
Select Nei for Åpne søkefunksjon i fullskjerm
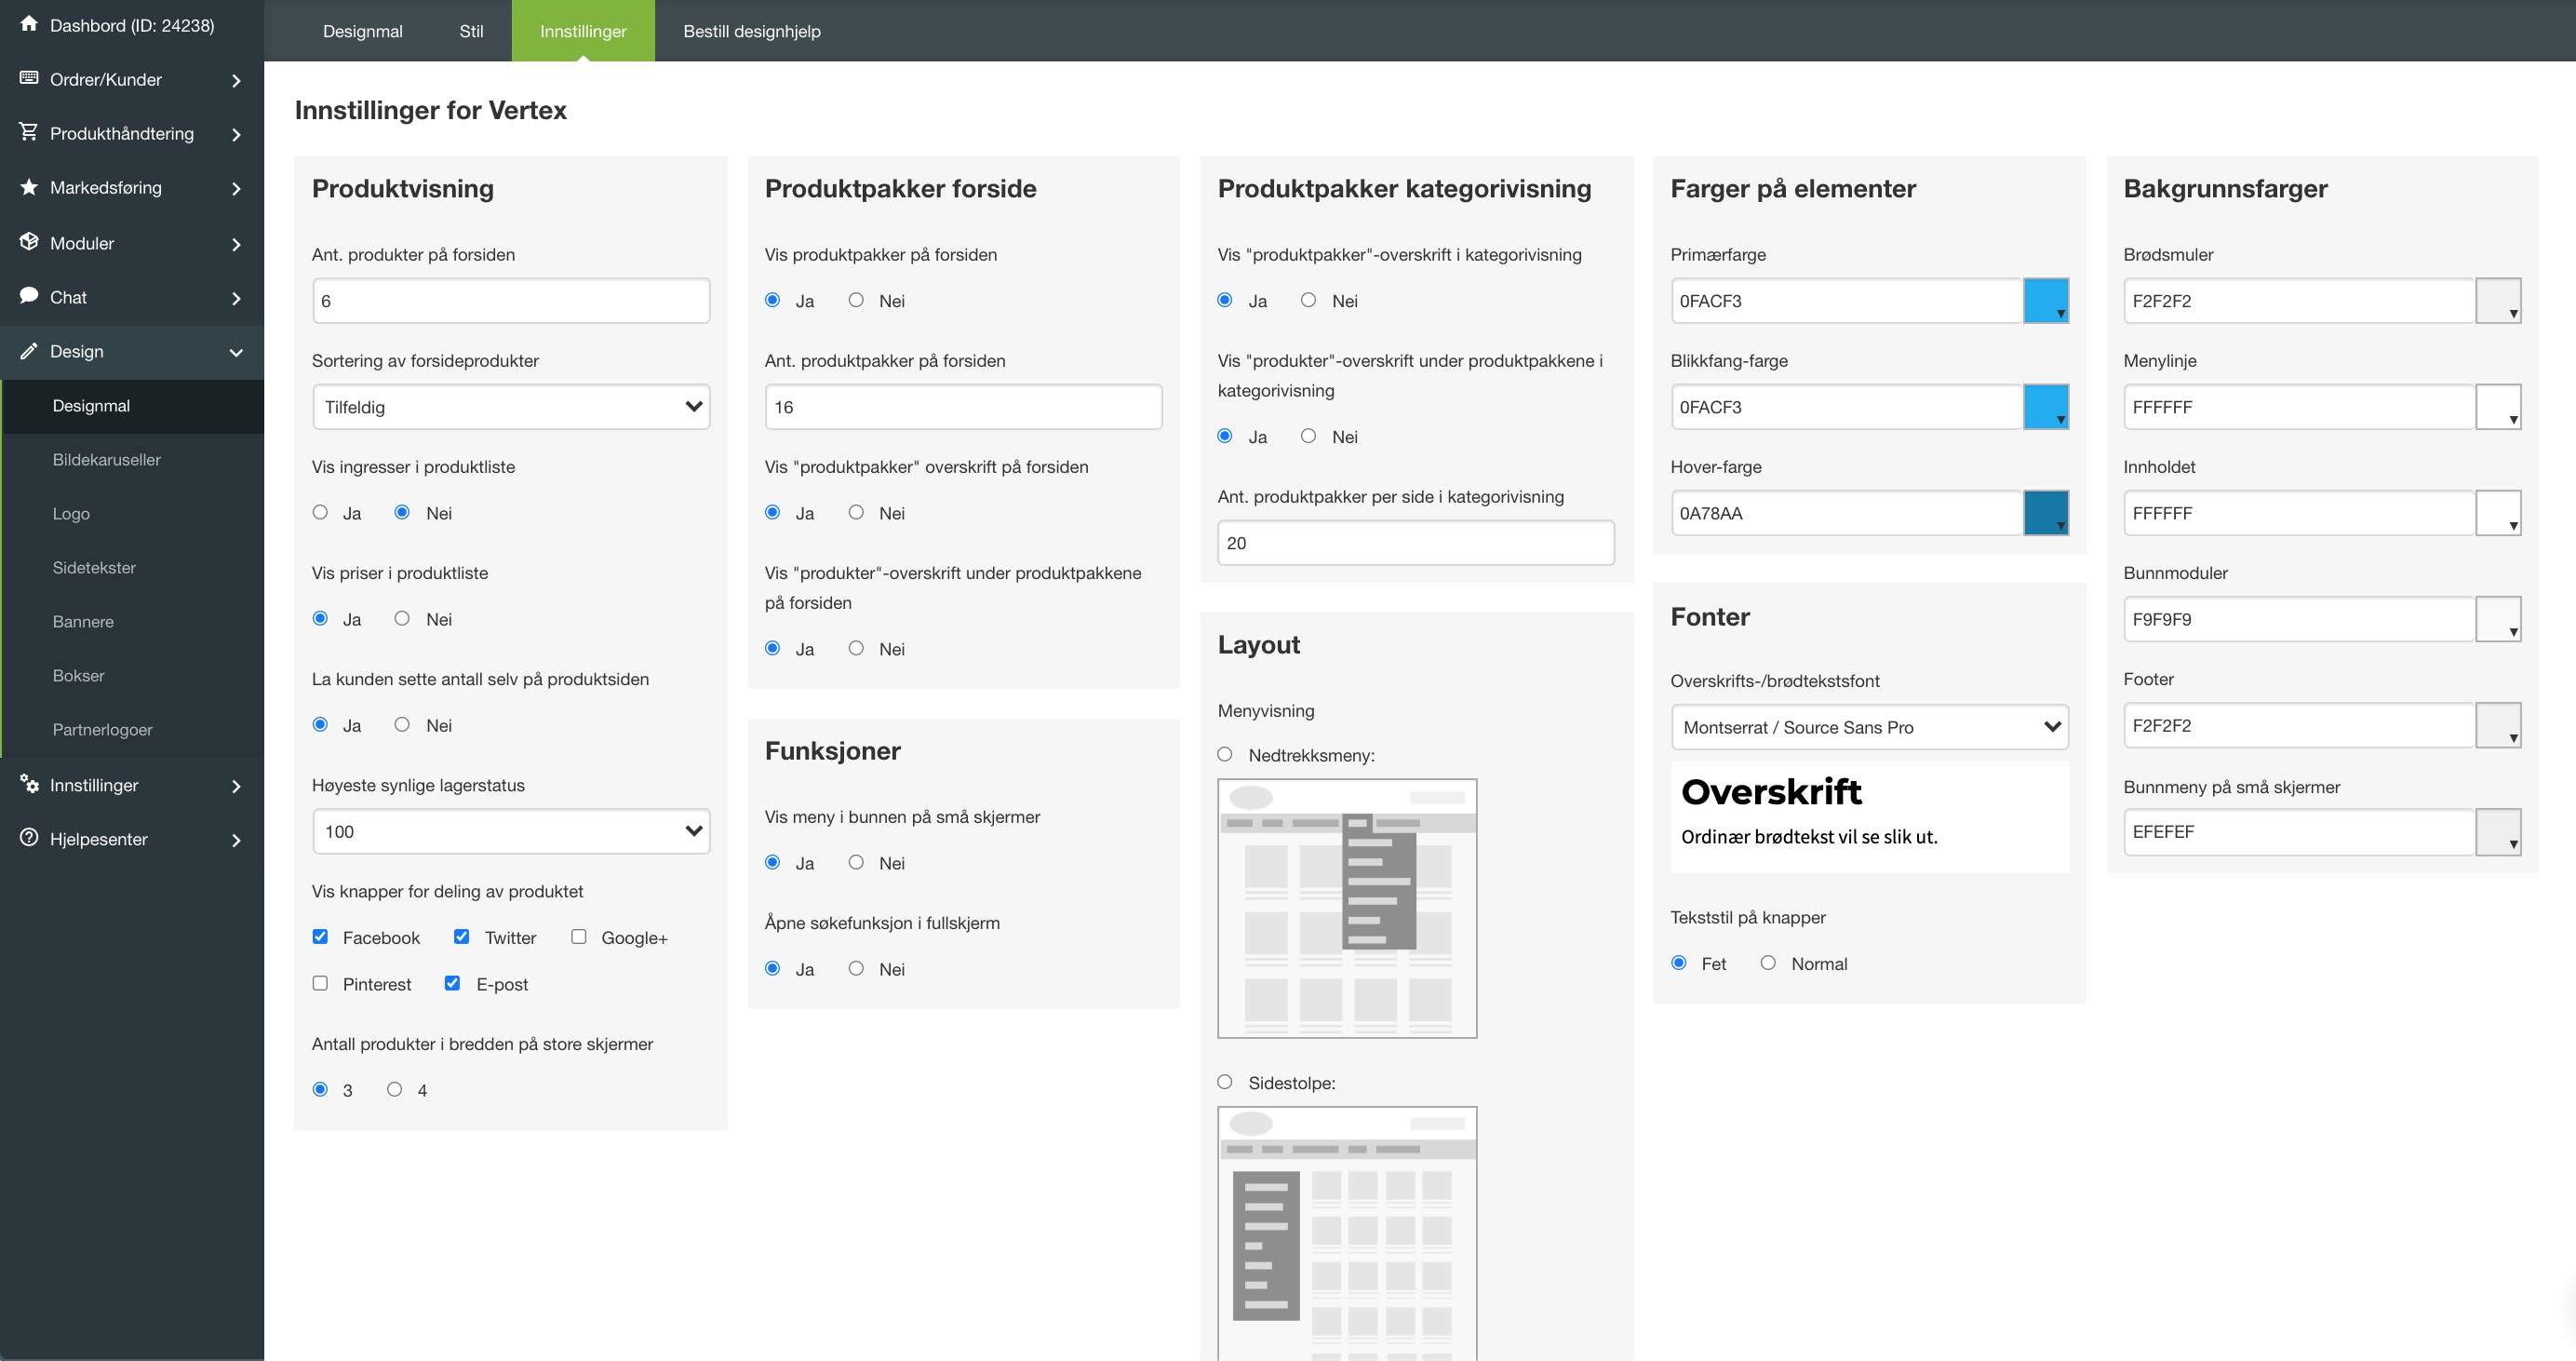pos(856,968)
